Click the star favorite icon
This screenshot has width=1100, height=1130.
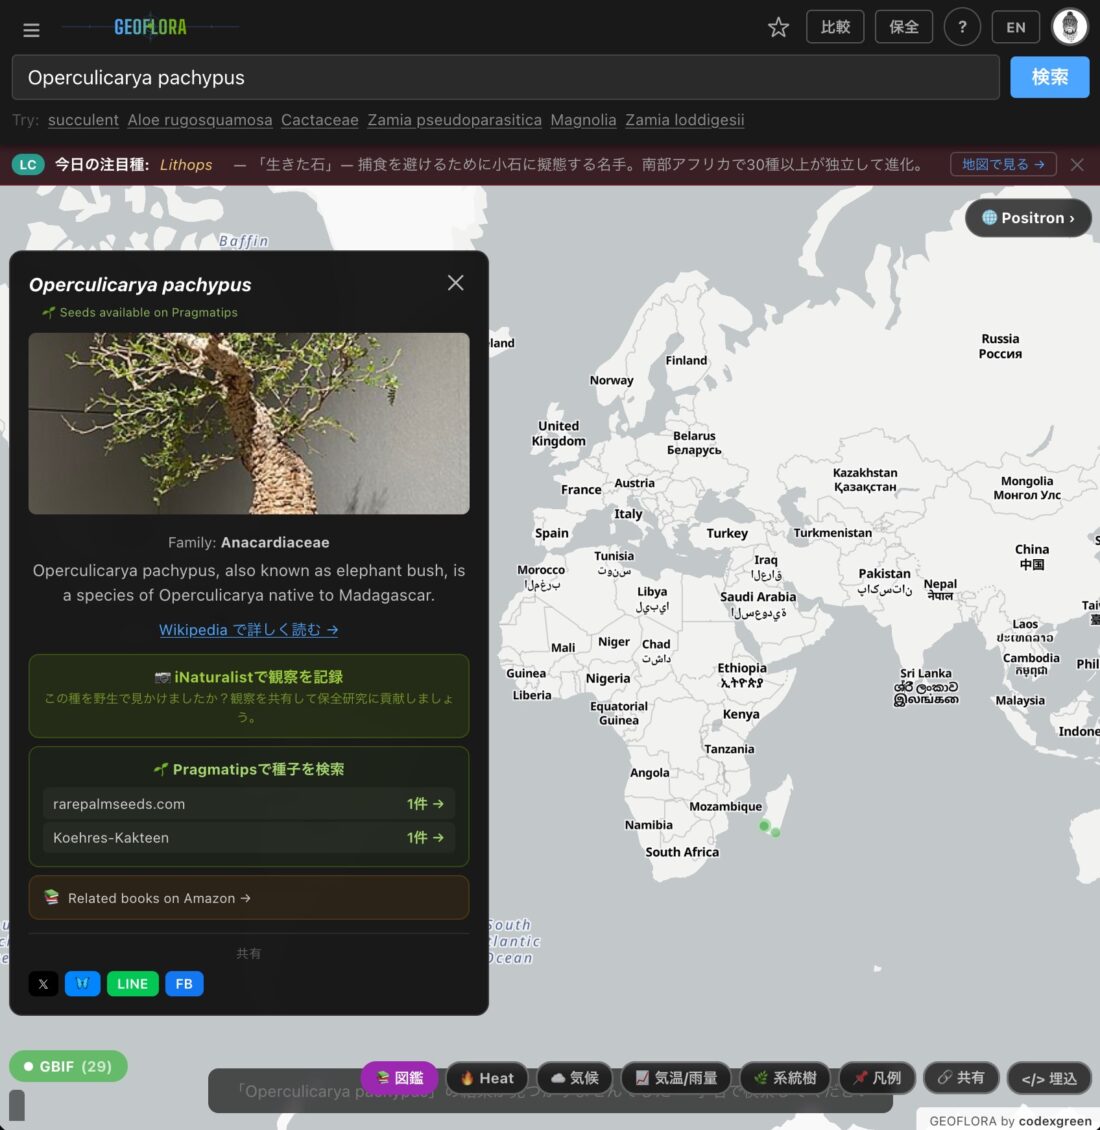pyautogui.click(x=778, y=27)
